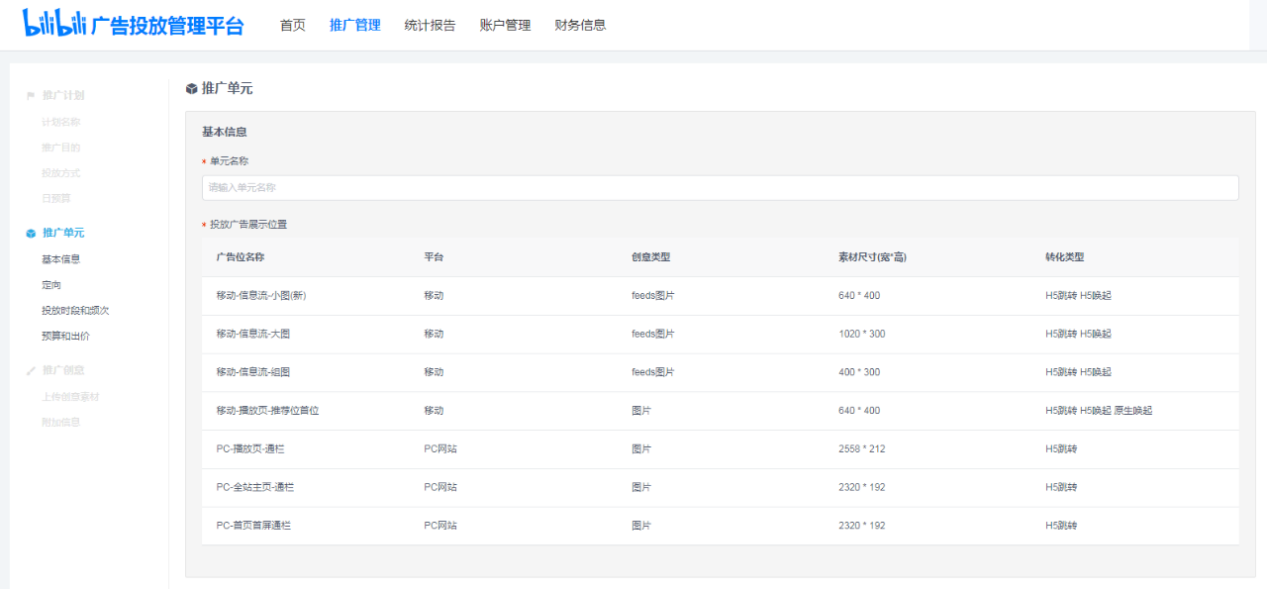Select the 移动-信息流-小图(新) ad slot
The height and width of the screenshot is (589, 1267).
(x=720, y=296)
